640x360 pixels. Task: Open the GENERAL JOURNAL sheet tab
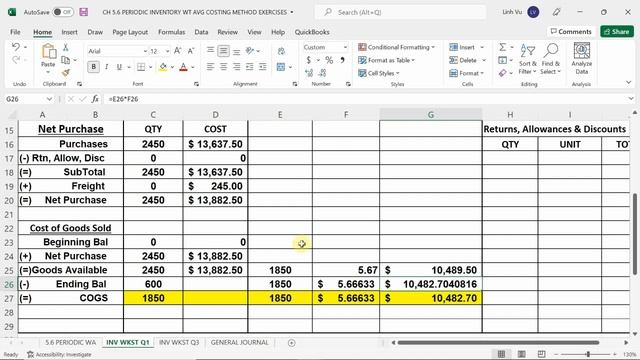240,342
